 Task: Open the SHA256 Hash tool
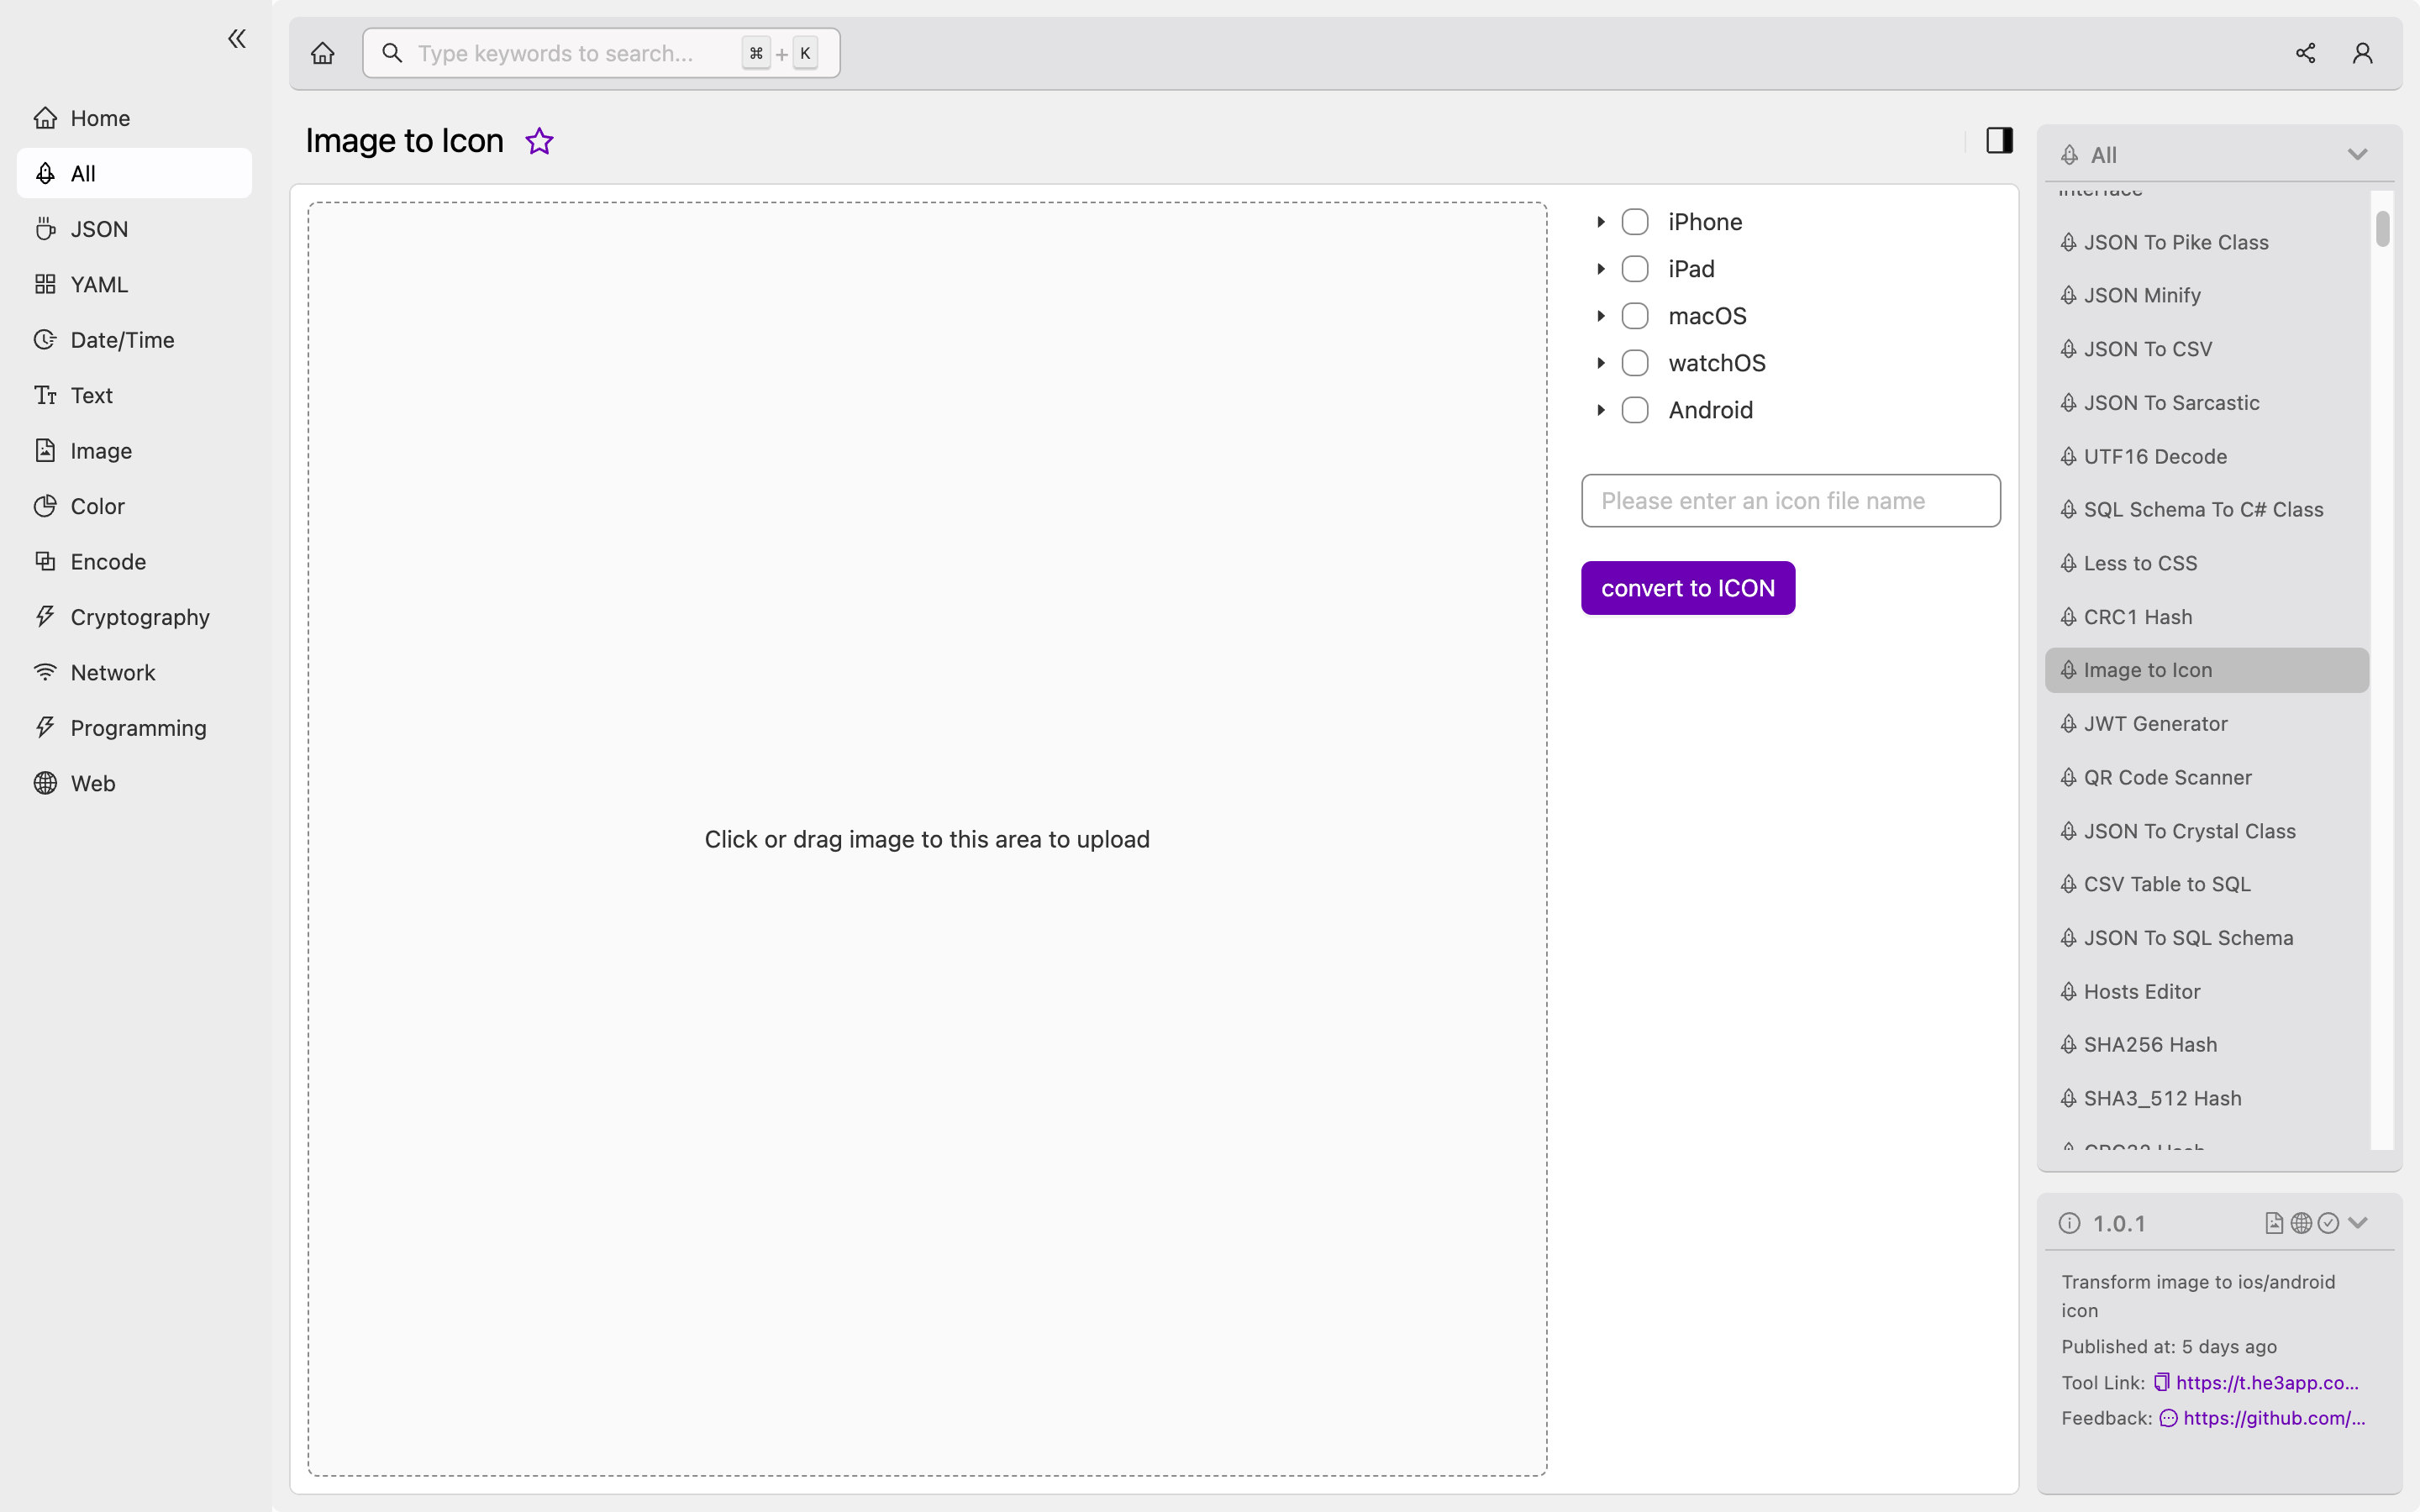[x=2150, y=1043]
